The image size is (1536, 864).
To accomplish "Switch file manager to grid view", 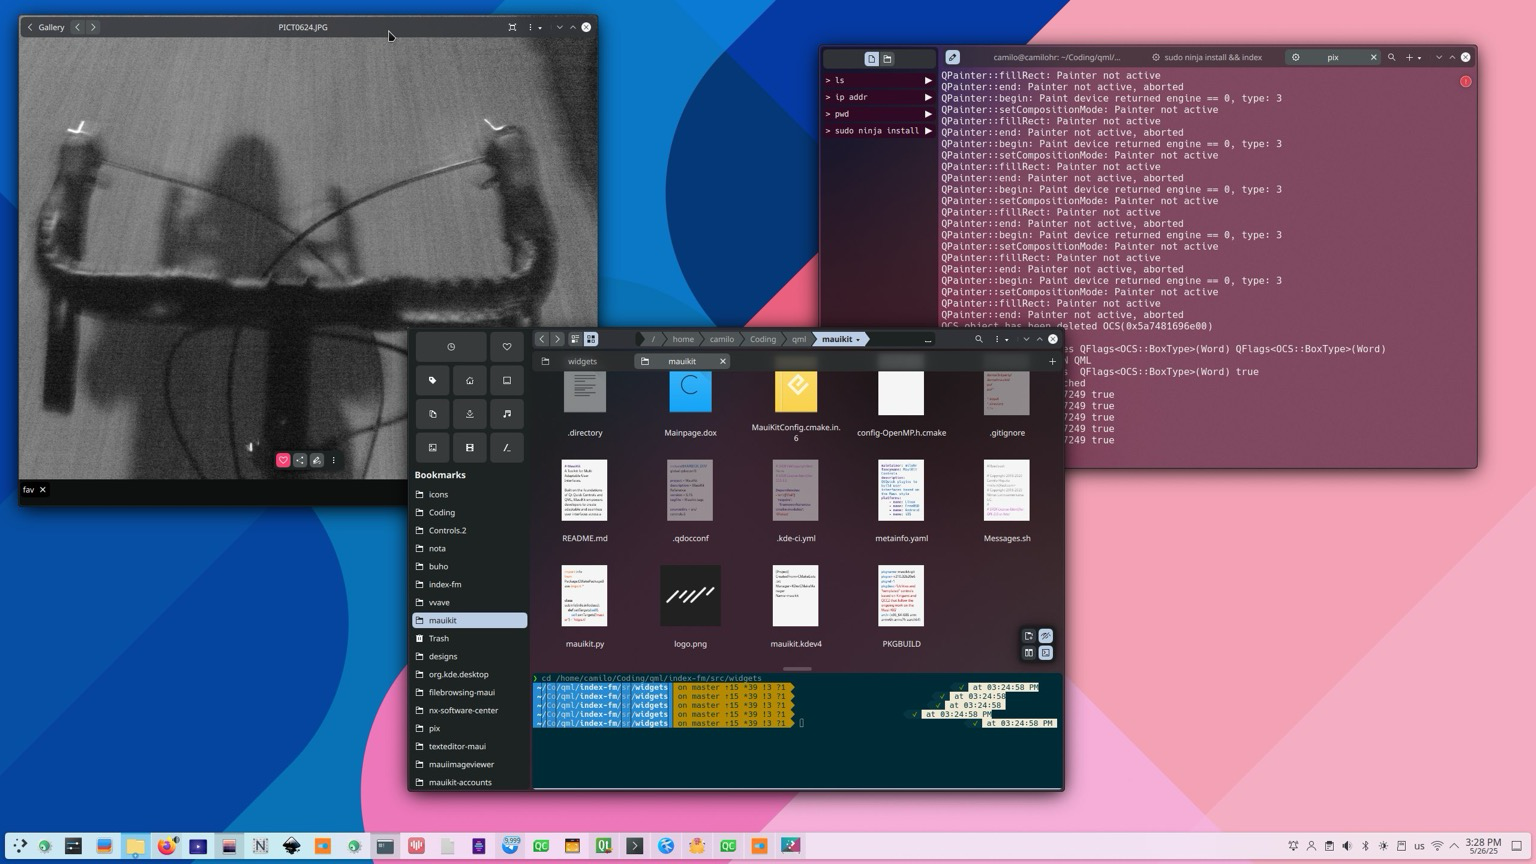I will 591,339.
